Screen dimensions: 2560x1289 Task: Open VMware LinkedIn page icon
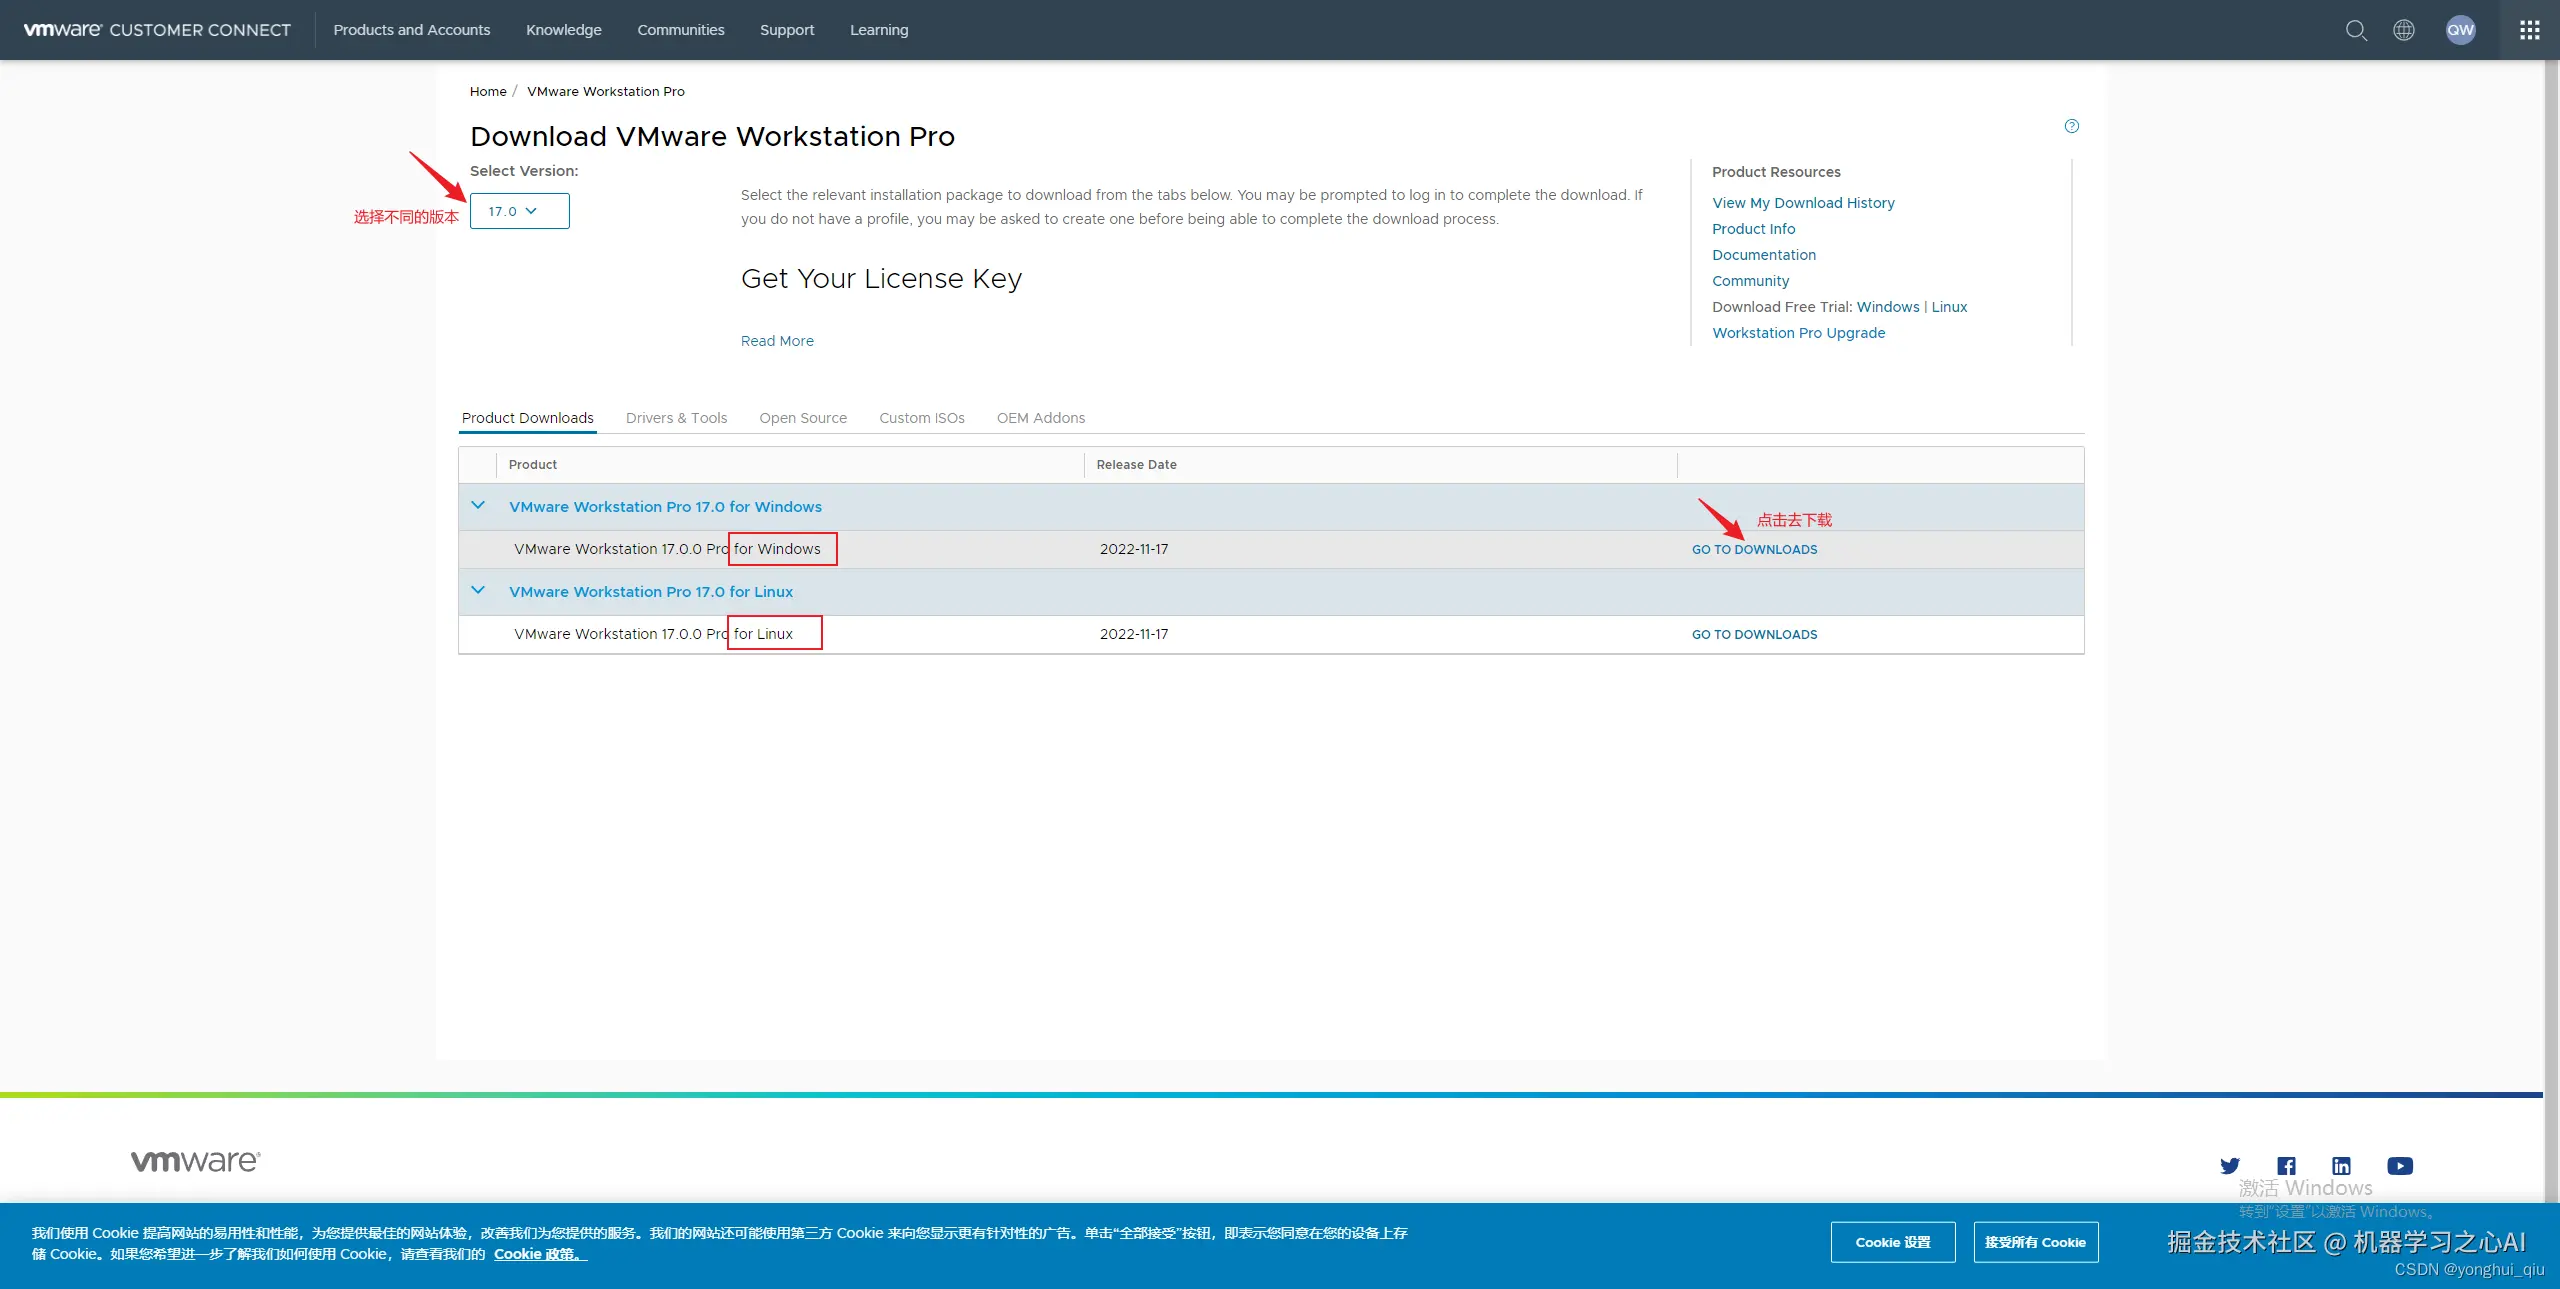point(2342,1166)
